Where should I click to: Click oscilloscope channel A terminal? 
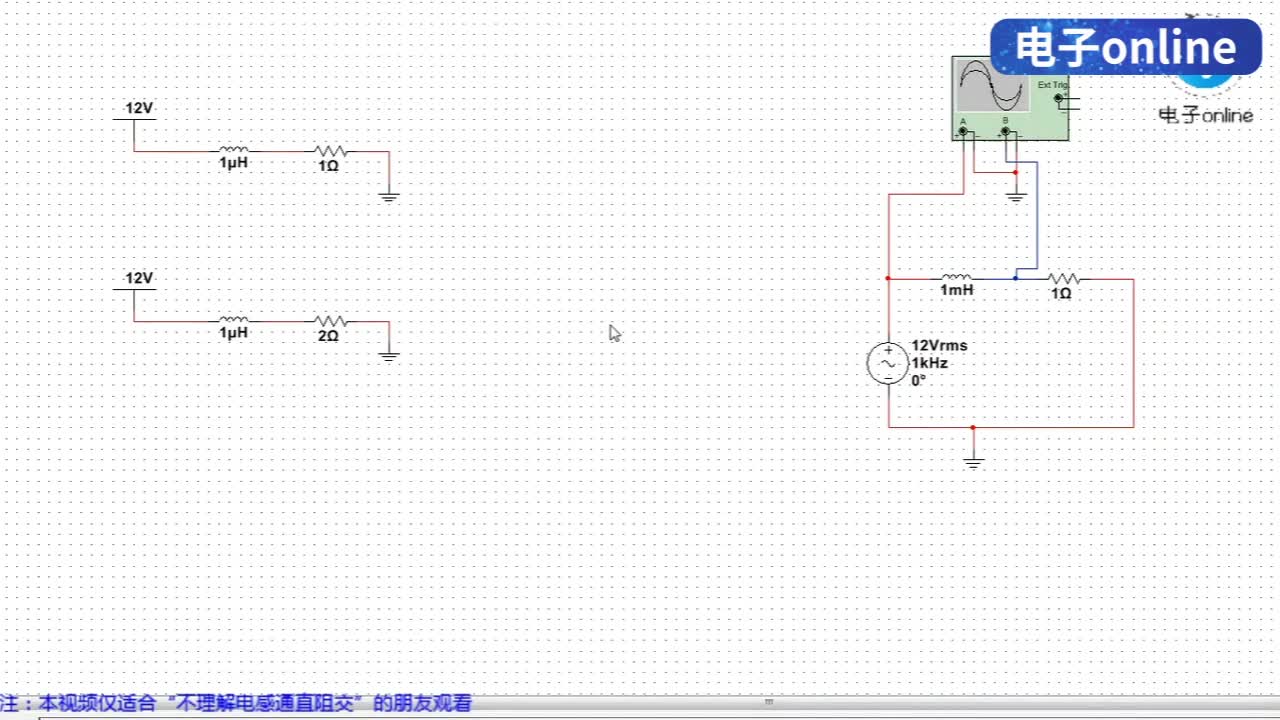[962, 130]
